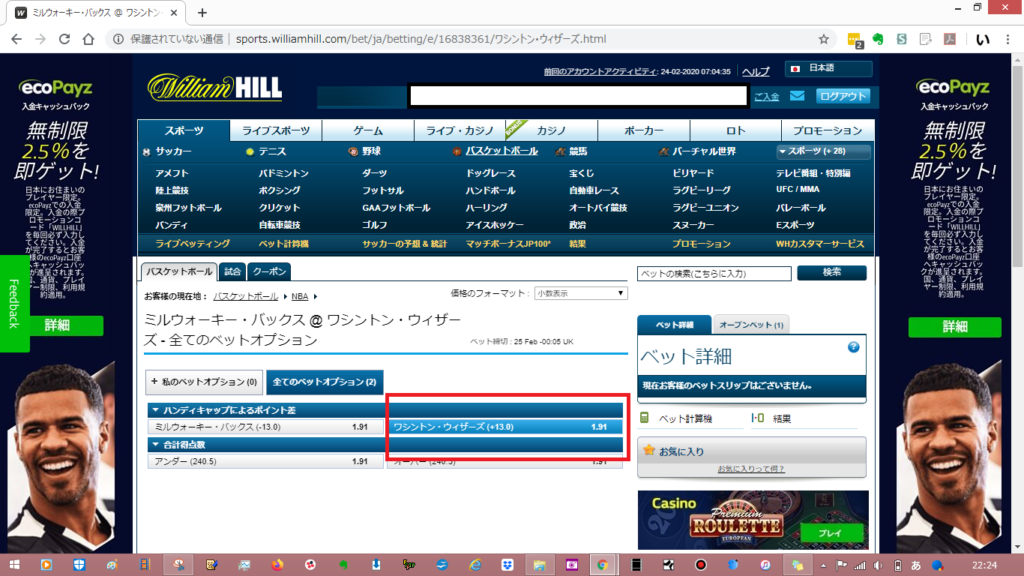The width and height of the screenshot is (1024, 576).
Task: Open the カジノ tab
Action: 551,131
